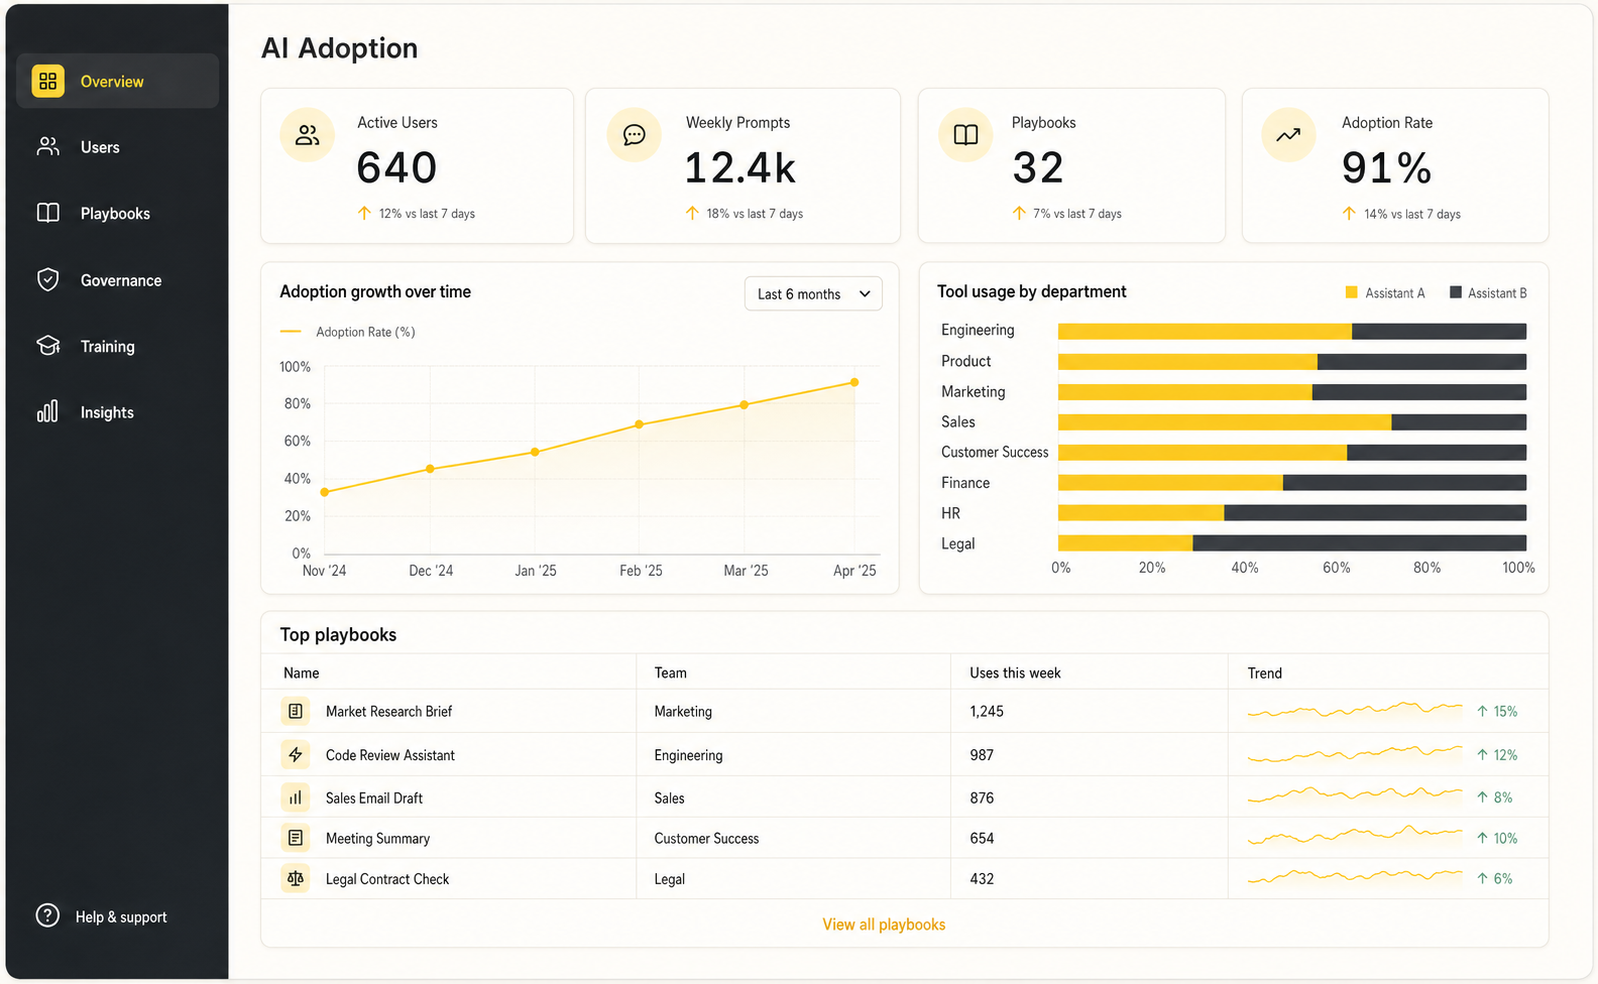The width and height of the screenshot is (1598, 984).
Task: Click the Nov '24 data point on chart
Action: pos(324,492)
